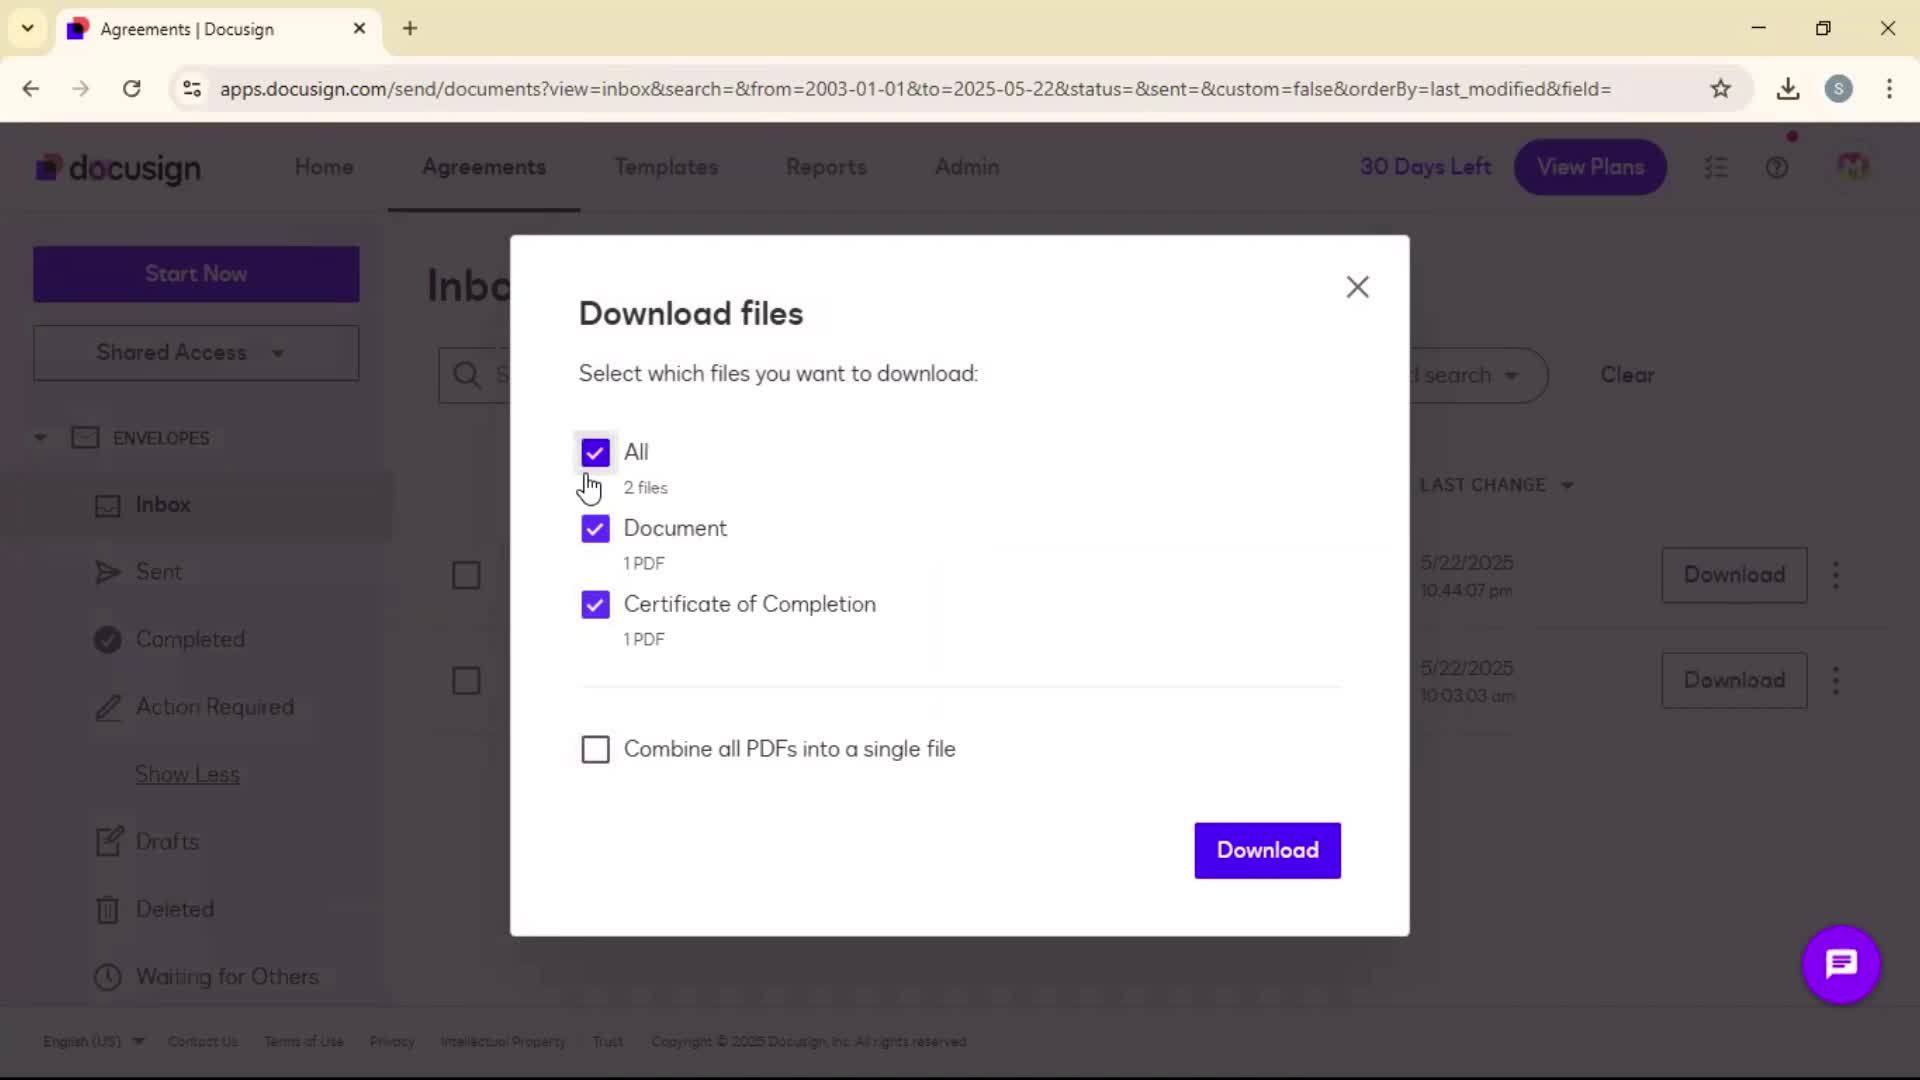Enable Combine all PDFs into single file
Screen dimensions: 1920x1080
(x=595, y=749)
